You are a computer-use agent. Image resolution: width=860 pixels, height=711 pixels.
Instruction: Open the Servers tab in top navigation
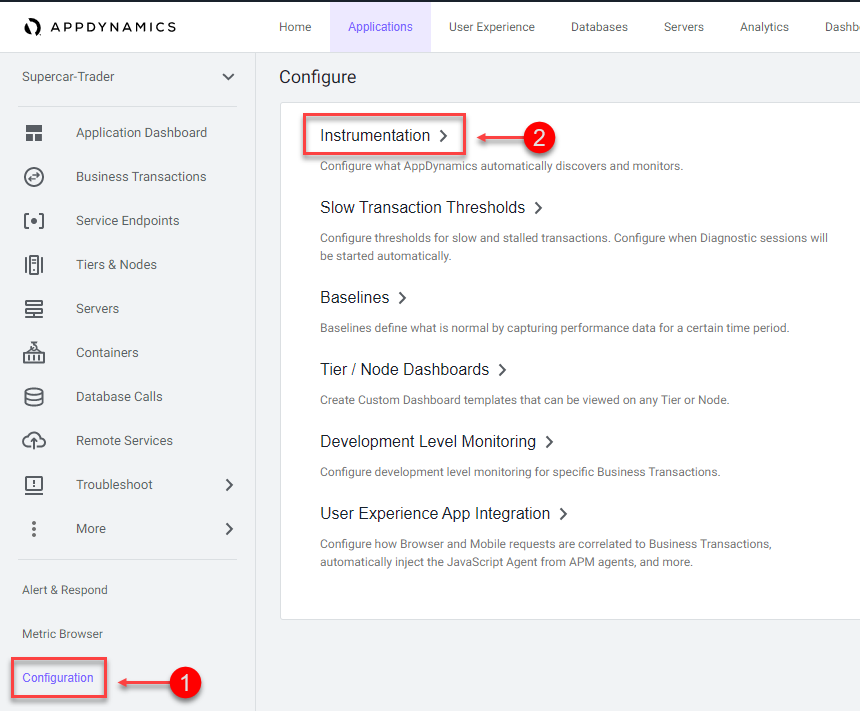point(683,27)
